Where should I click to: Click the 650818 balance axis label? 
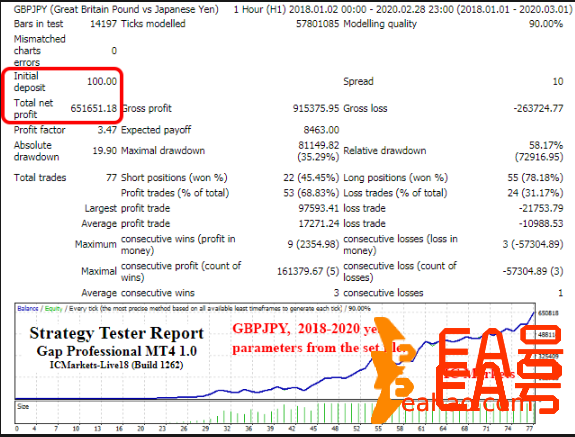(x=548, y=313)
